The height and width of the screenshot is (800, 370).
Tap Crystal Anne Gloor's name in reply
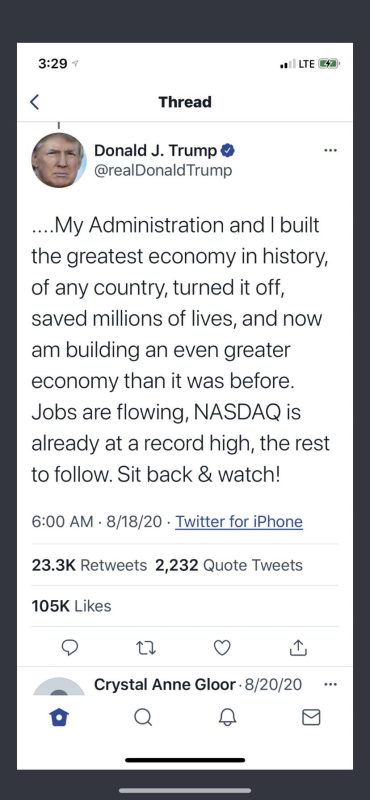165,685
